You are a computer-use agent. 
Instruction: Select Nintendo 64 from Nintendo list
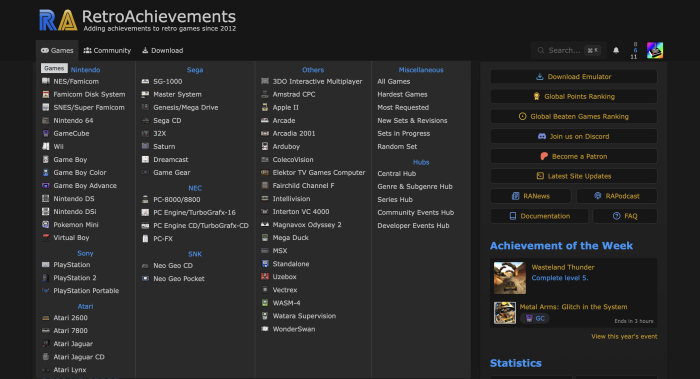tap(73, 121)
